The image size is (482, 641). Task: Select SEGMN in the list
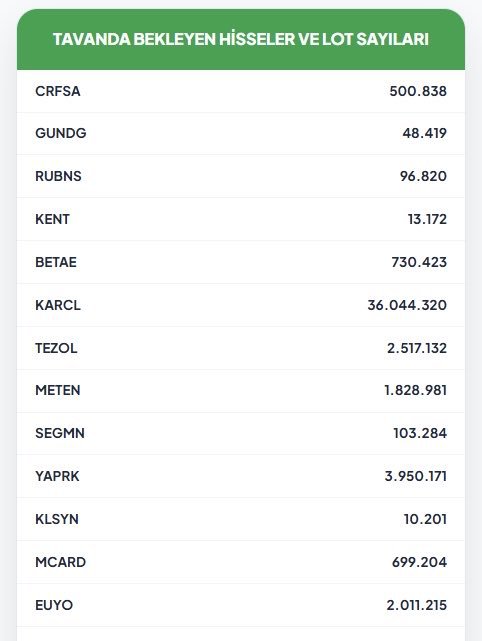[60, 433]
